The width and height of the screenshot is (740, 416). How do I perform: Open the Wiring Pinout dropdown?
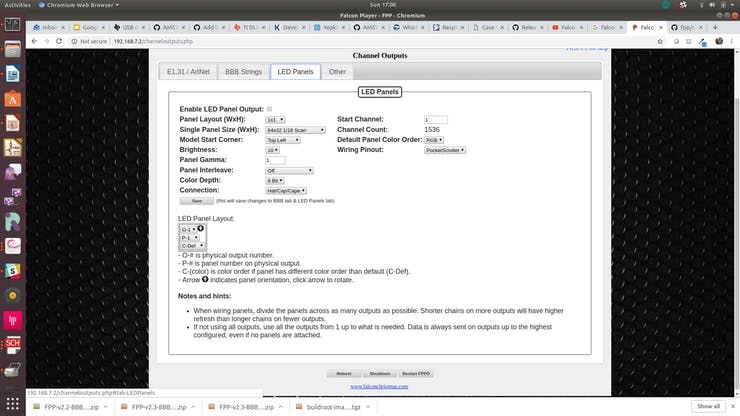[x=445, y=150]
